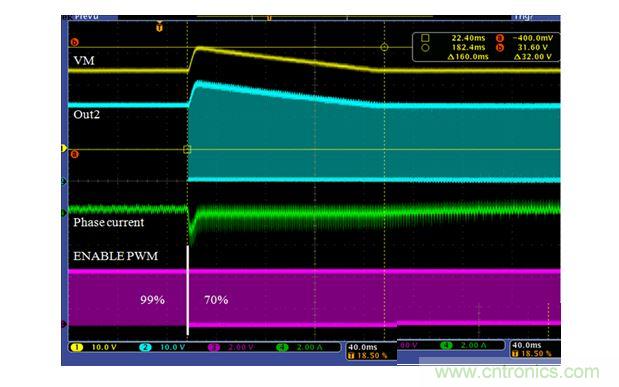This screenshot has width=619, height=387.
Task: Click the Phase current label
Action: (x=109, y=222)
